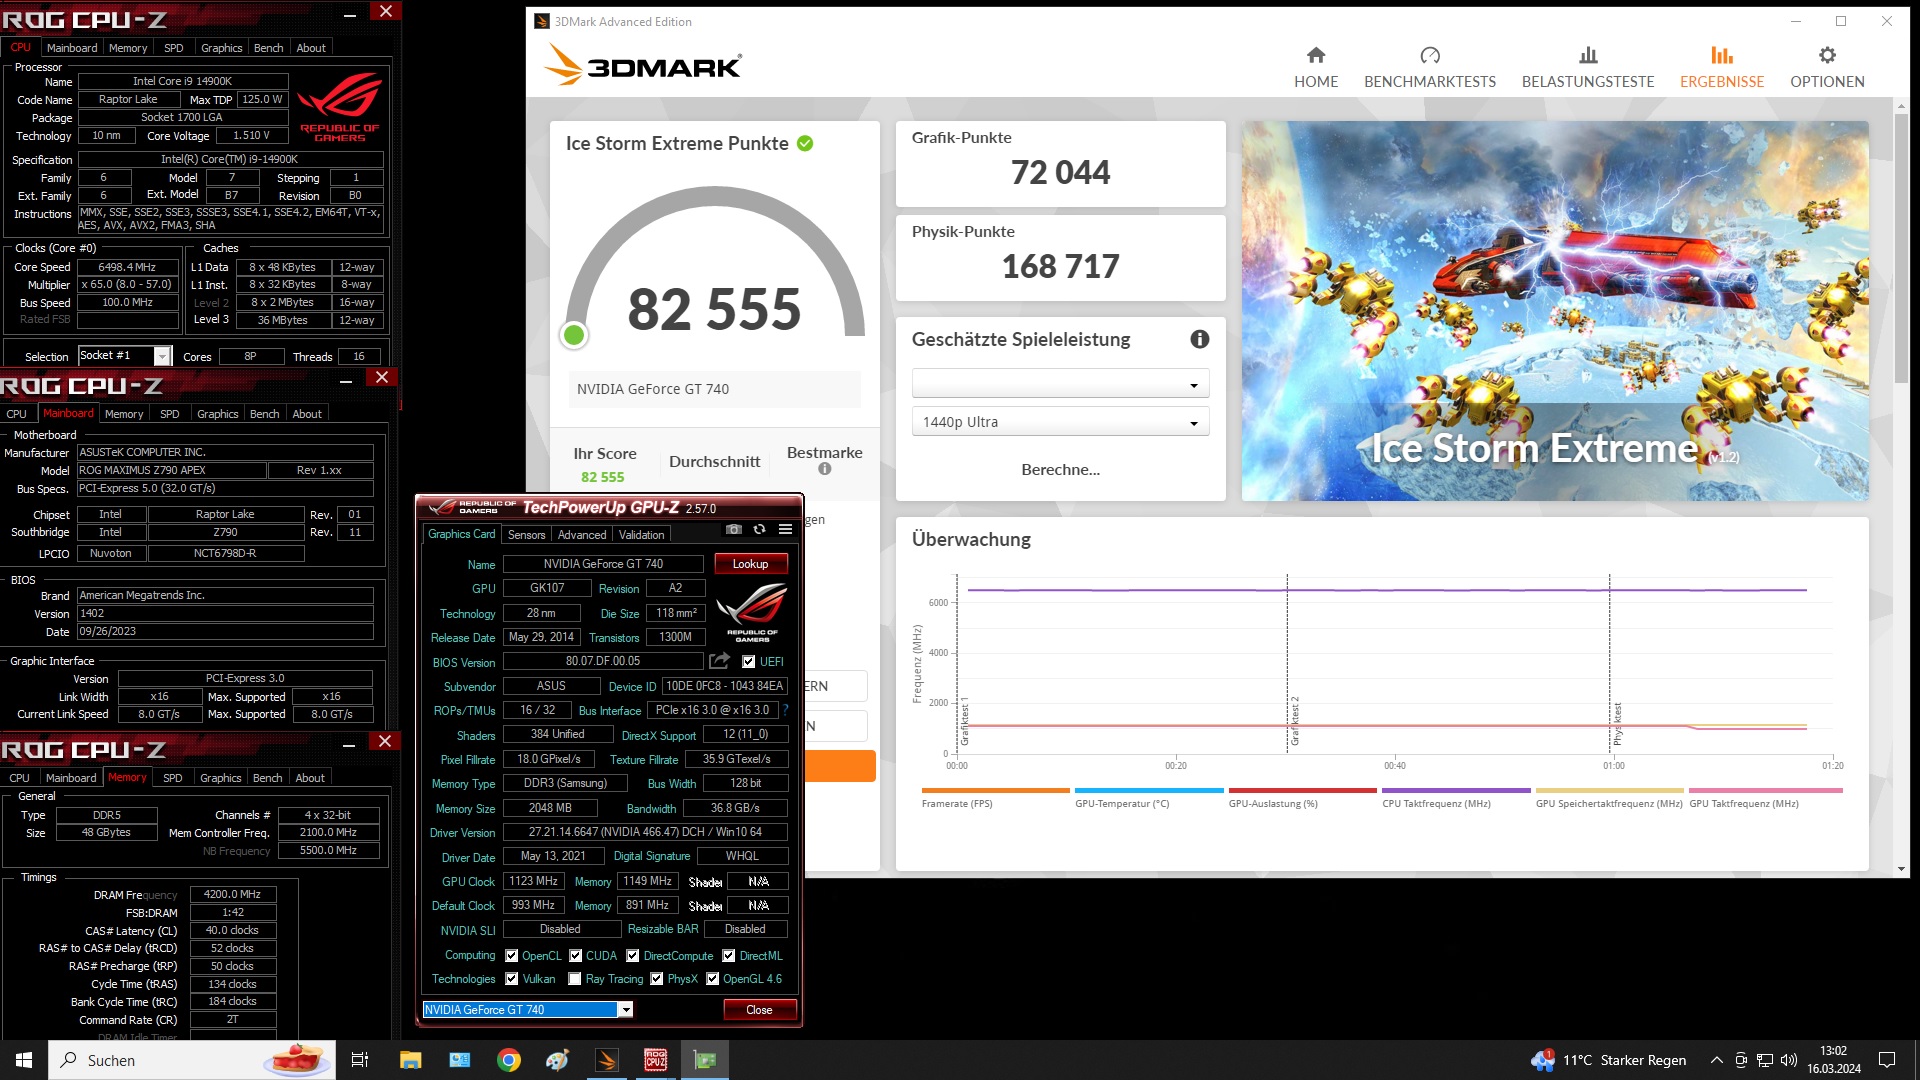Open the notification center icon
The height and width of the screenshot is (1080, 1920).
pos(1887,1060)
